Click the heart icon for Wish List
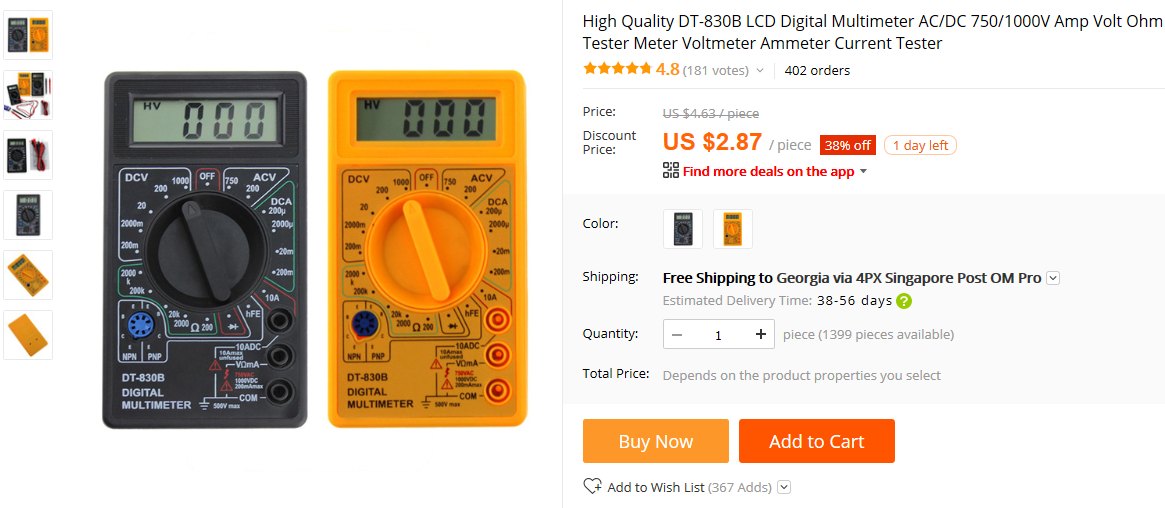This screenshot has width=1165, height=508. 592,486
